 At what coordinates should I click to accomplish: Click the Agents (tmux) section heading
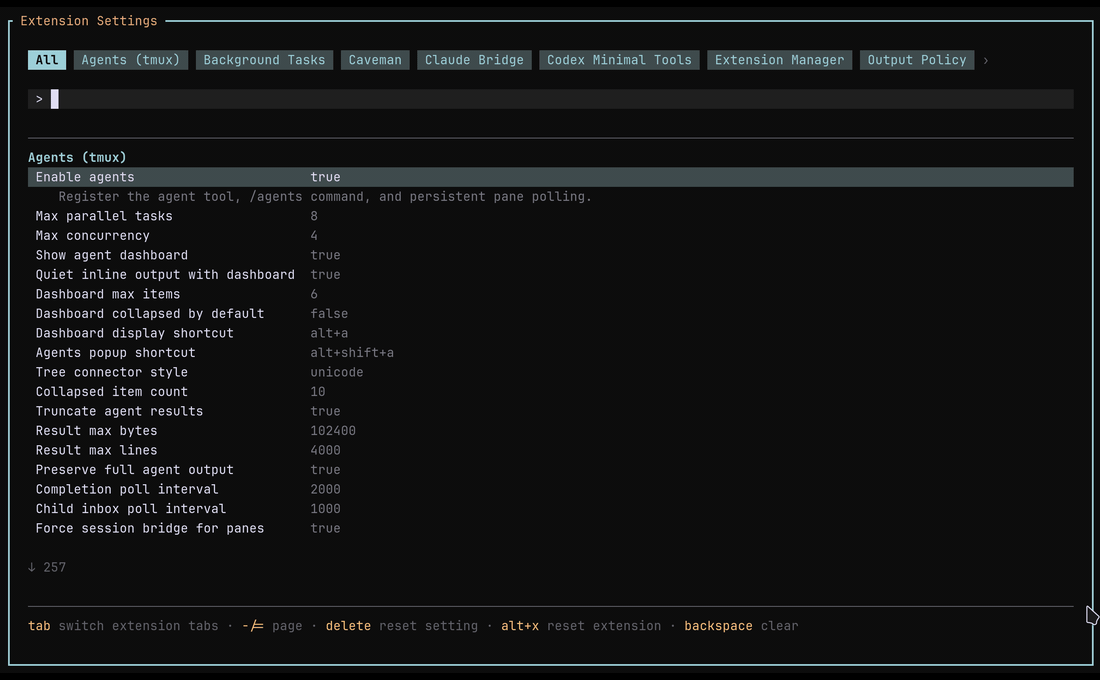coord(77,157)
